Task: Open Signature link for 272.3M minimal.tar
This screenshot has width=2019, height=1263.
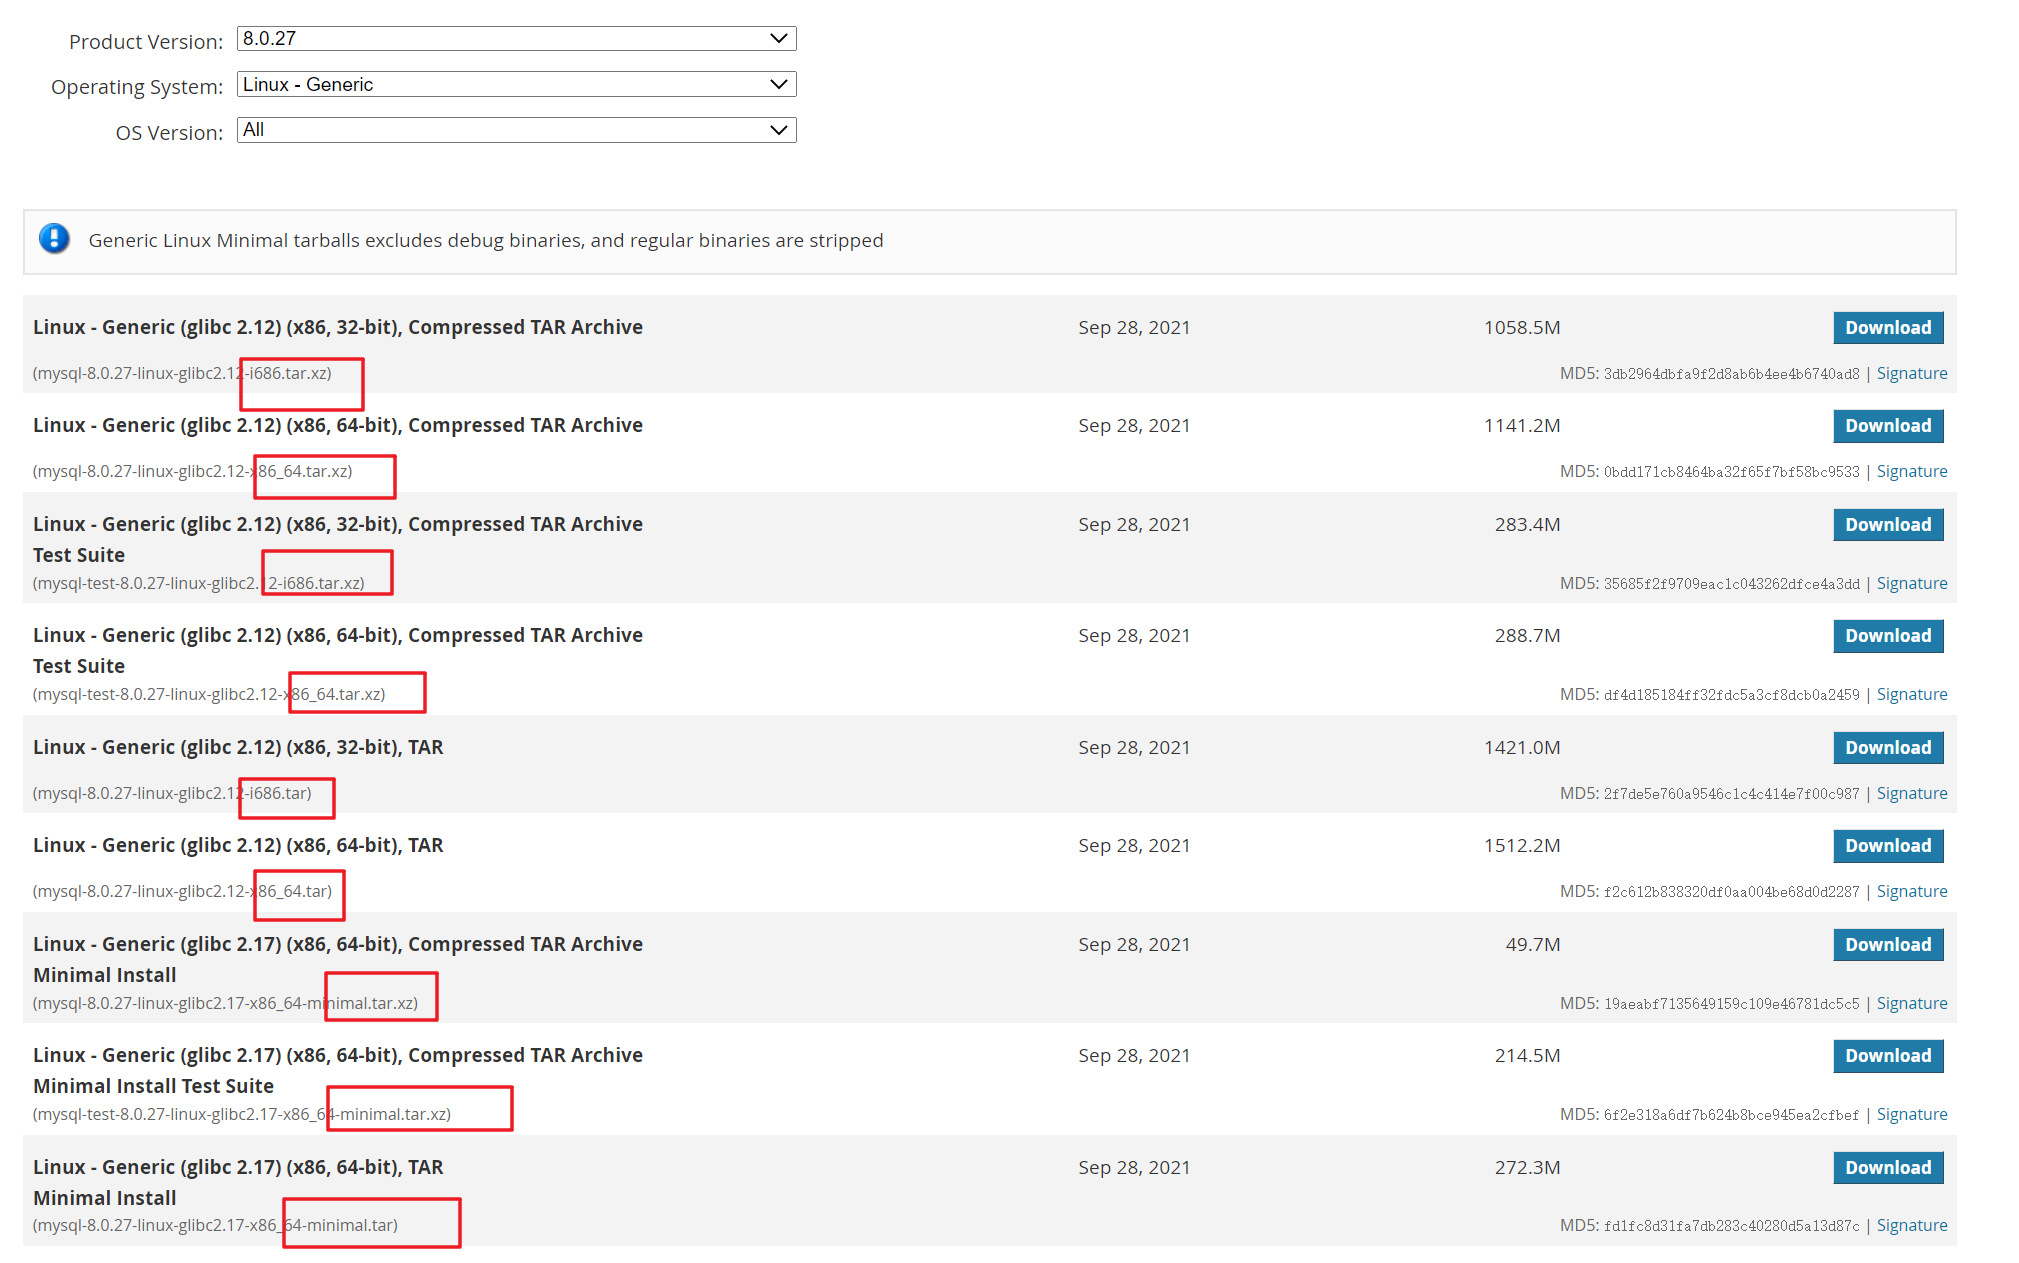Action: 1911,1225
